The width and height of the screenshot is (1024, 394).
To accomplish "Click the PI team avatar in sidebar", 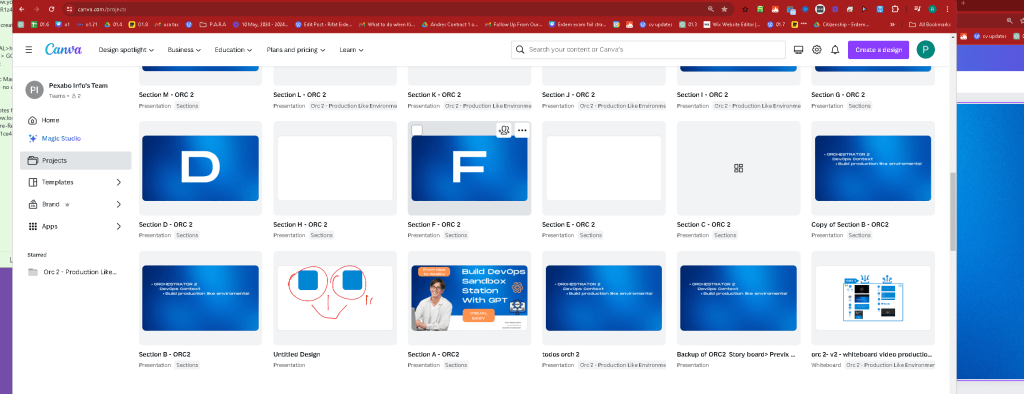I will 35,90.
